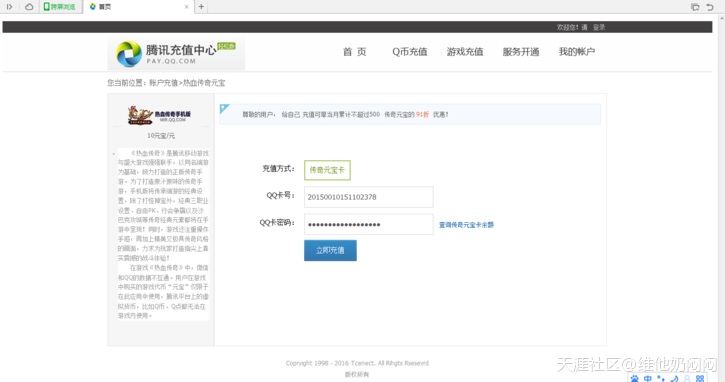Click the undo closed tab arrow icon
This screenshot has width=725, height=382.
(710, 7)
